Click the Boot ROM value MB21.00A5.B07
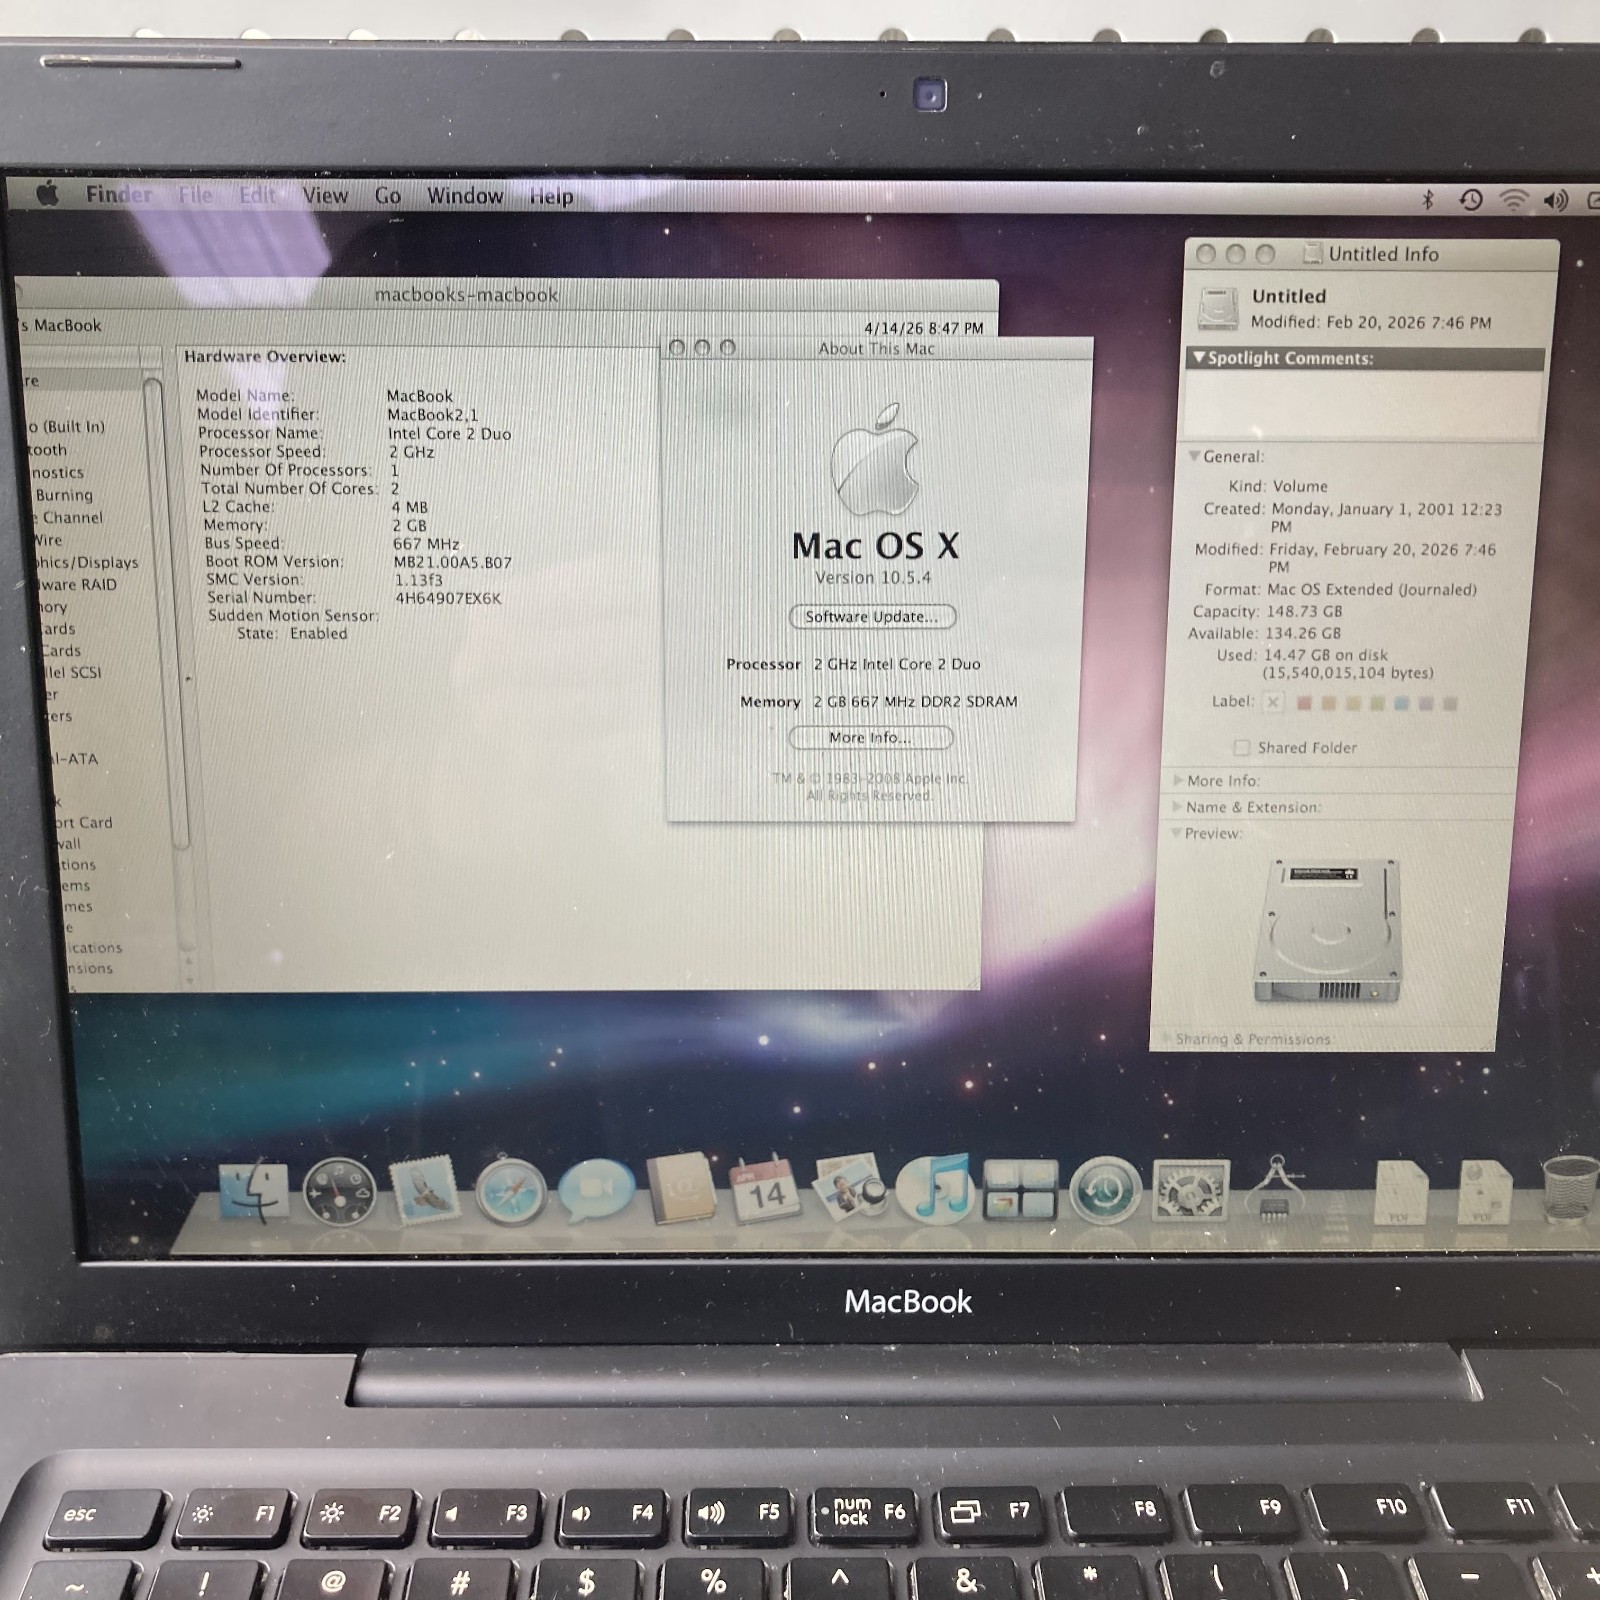The height and width of the screenshot is (1600, 1600). (452, 562)
